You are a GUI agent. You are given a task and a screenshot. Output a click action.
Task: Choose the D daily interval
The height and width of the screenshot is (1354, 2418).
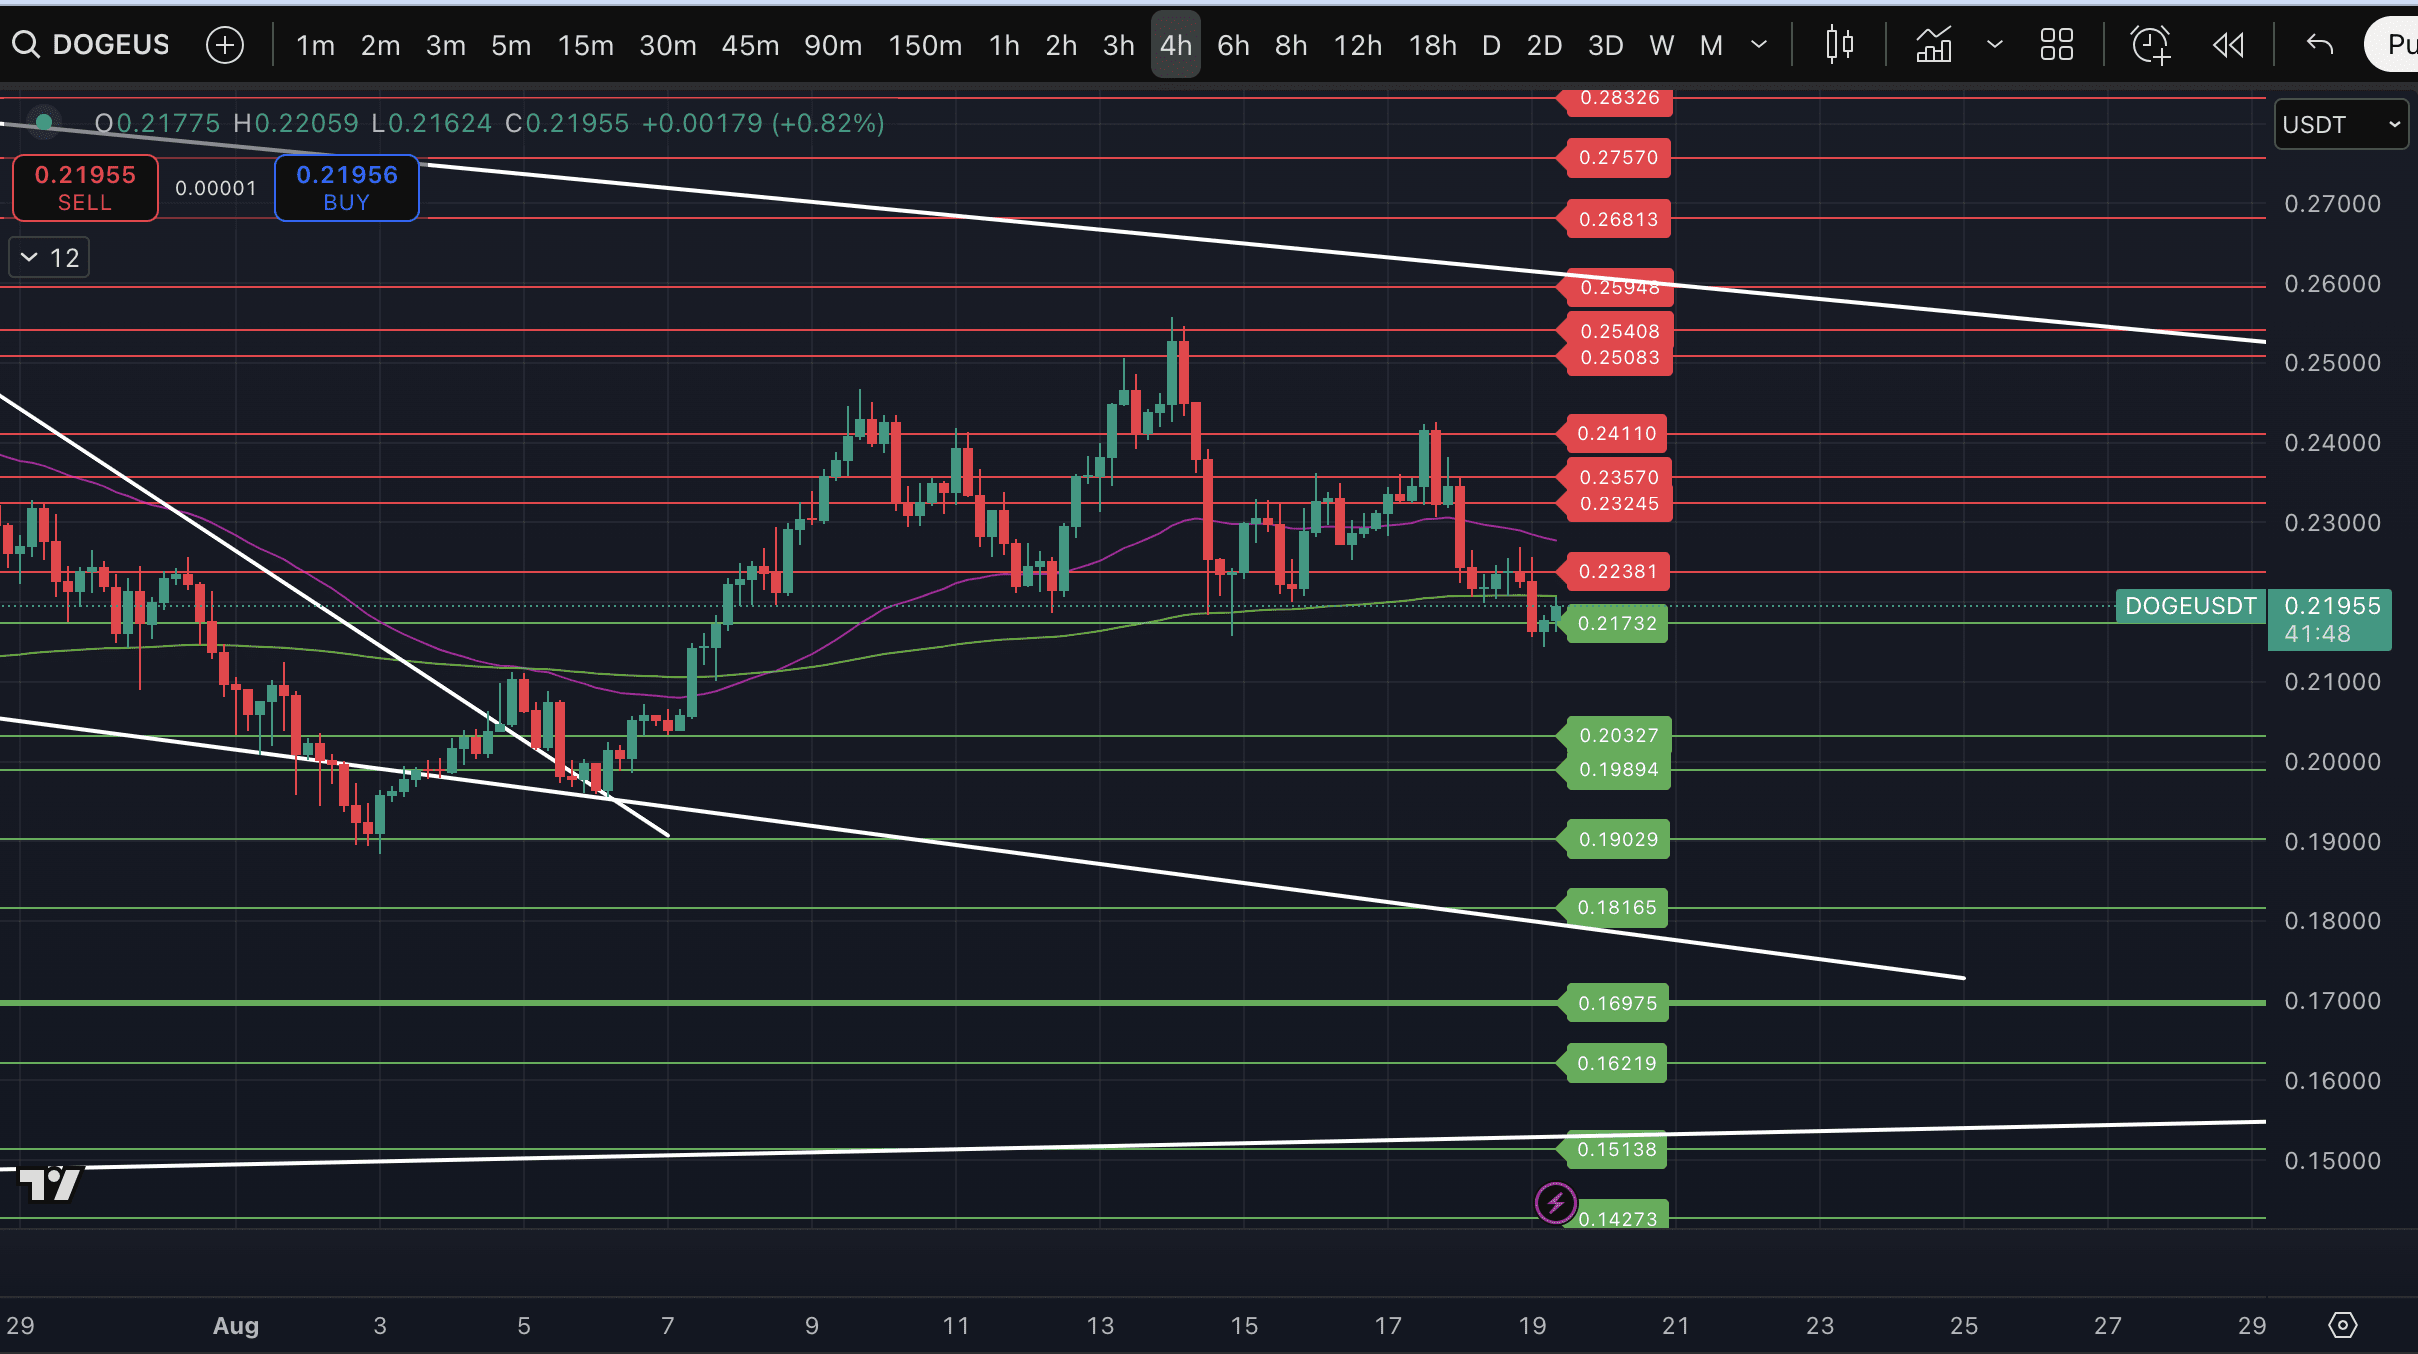pos(1491,45)
